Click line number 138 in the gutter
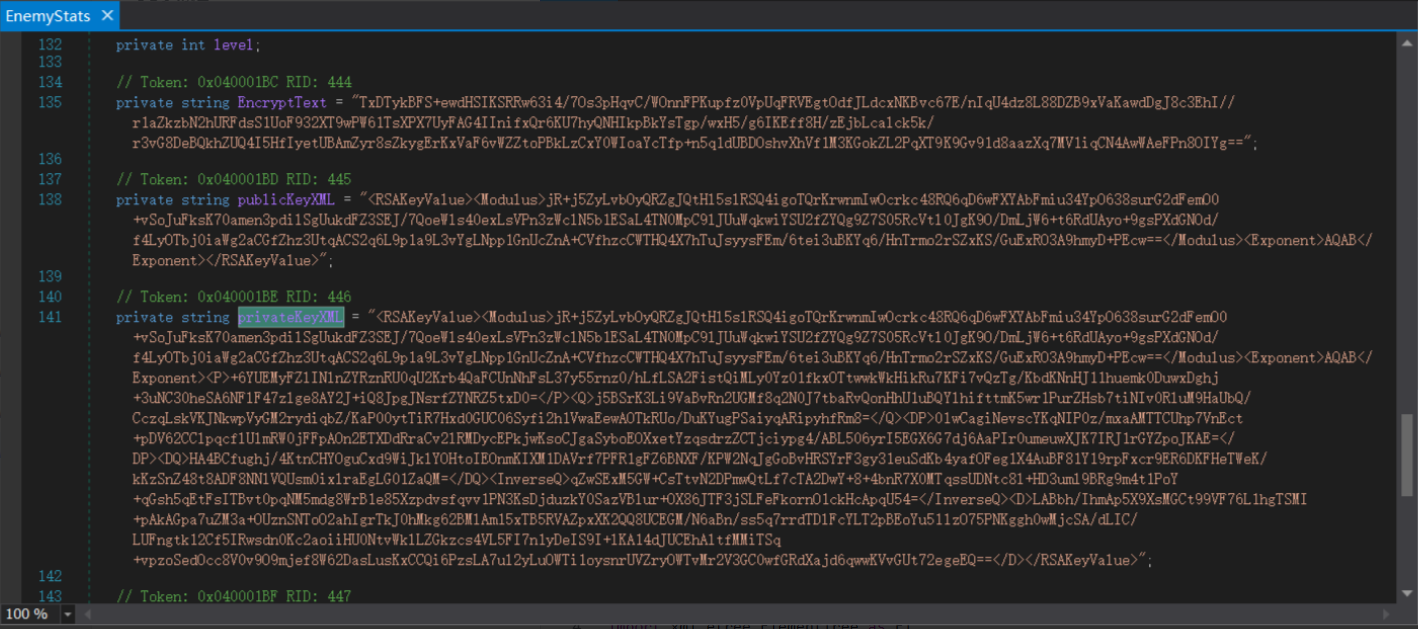Screen dimensions: 1418x629 [50, 200]
